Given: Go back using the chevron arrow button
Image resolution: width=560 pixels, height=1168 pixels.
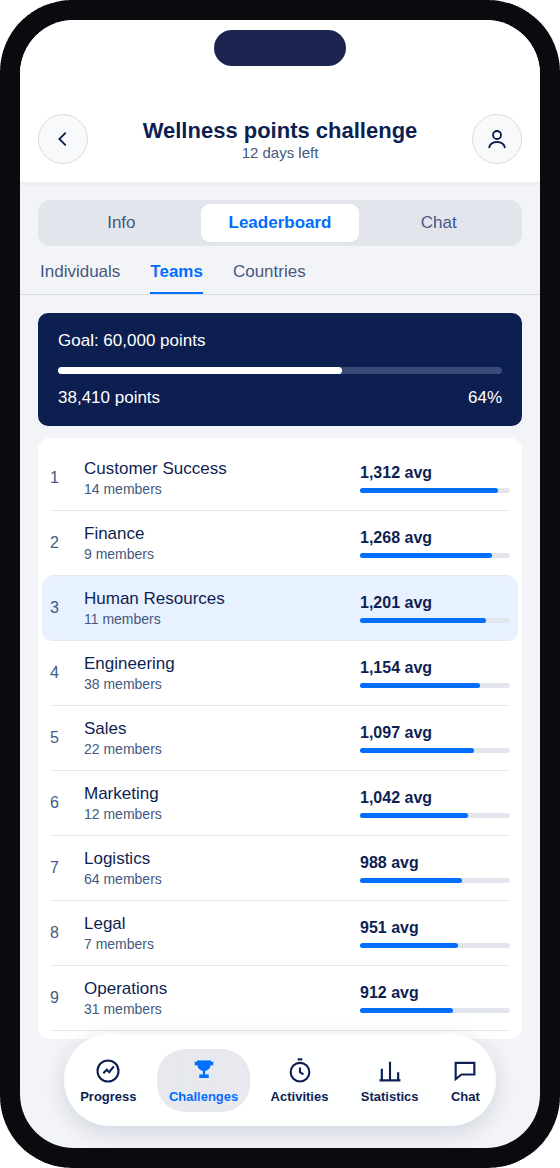Looking at the screenshot, I should pyautogui.click(x=63, y=139).
